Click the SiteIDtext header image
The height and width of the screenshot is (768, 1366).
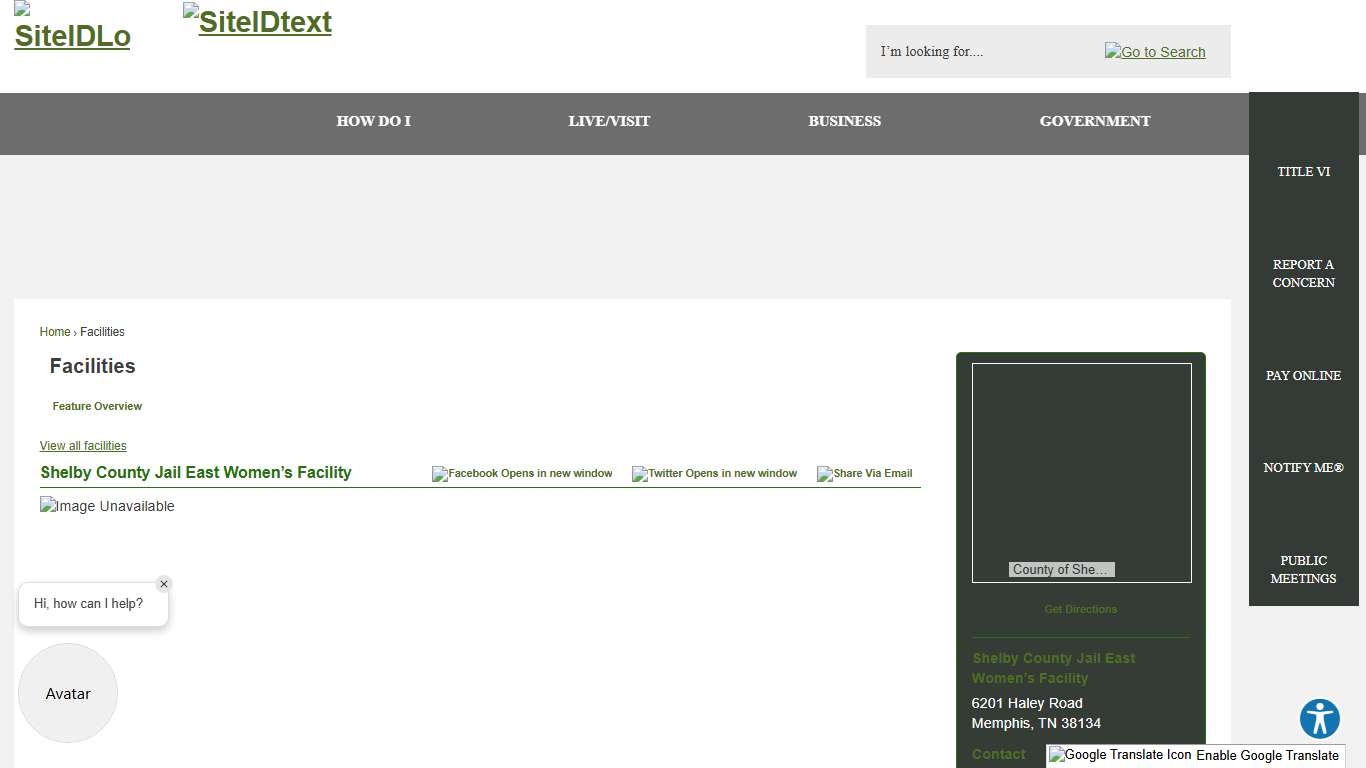coord(257,21)
